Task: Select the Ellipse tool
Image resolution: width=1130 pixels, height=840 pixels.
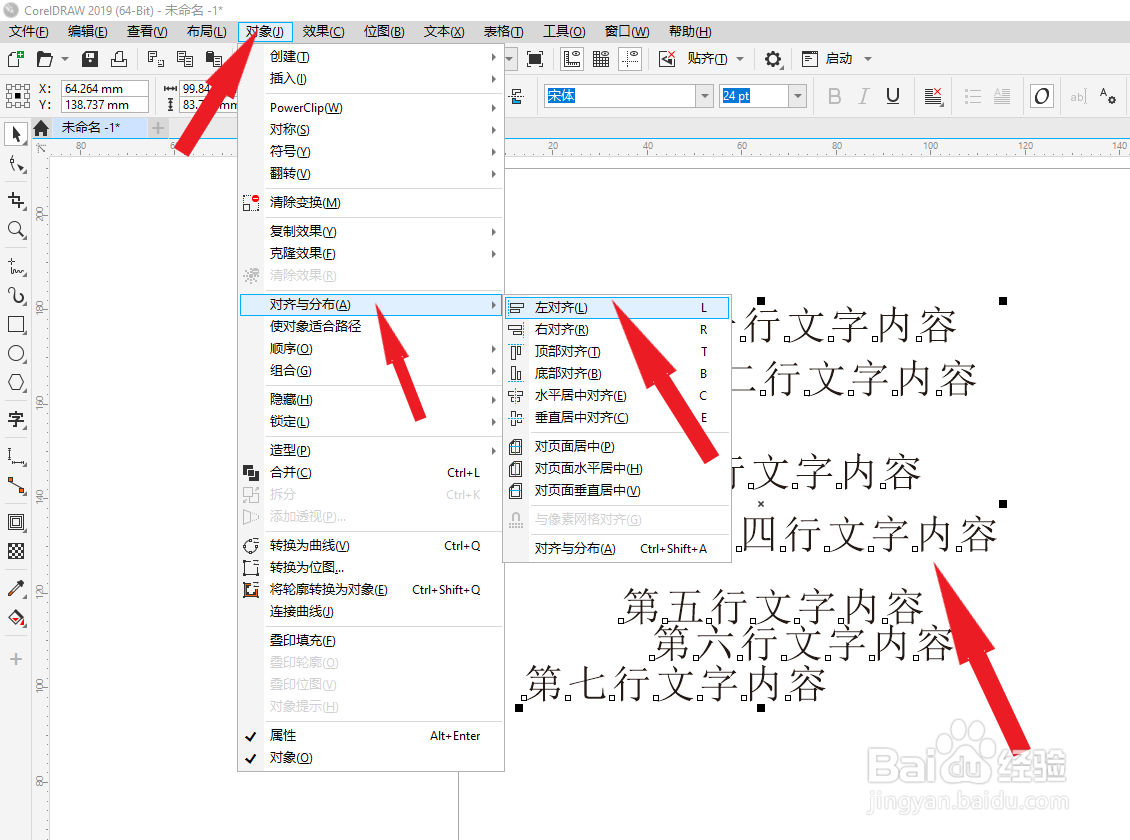Action: 14,352
